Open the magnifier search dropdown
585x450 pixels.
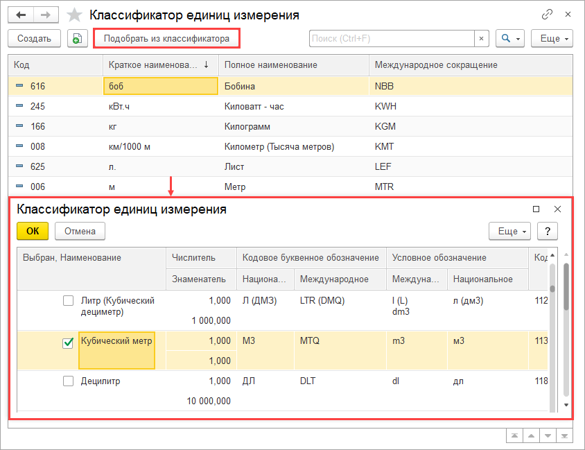click(x=510, y=38)
